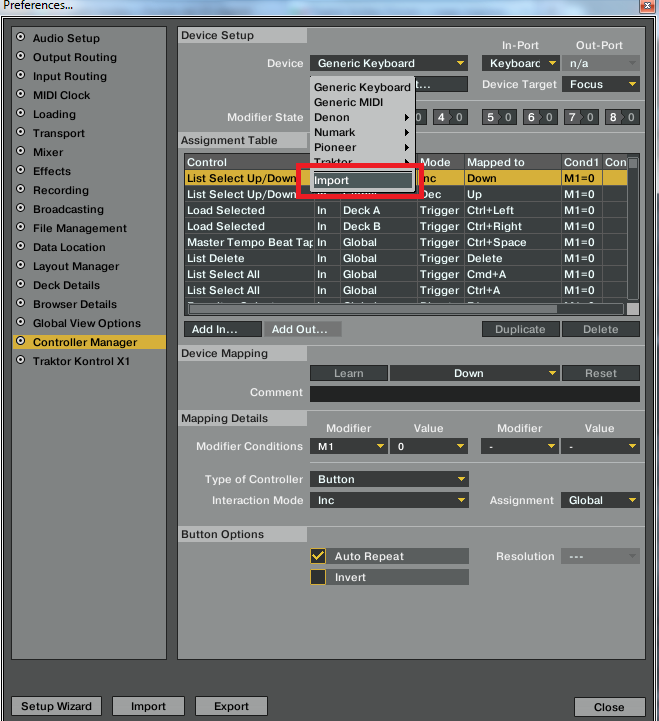Click the Cond1 column header

click(582, 162)
